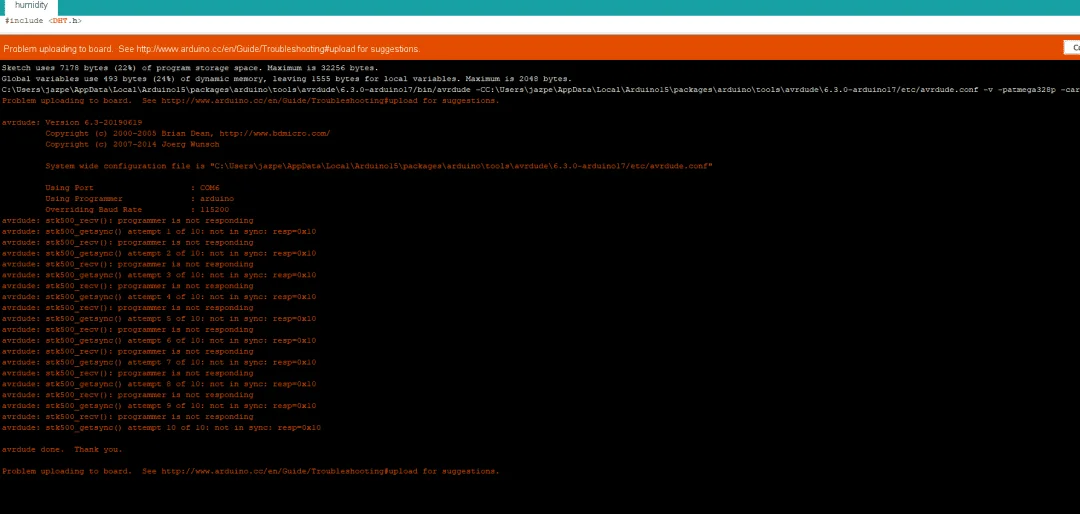Click the 'Using Programmer : arduino' line
Viewport: 1080px width, 514px height.
(139, 199)
